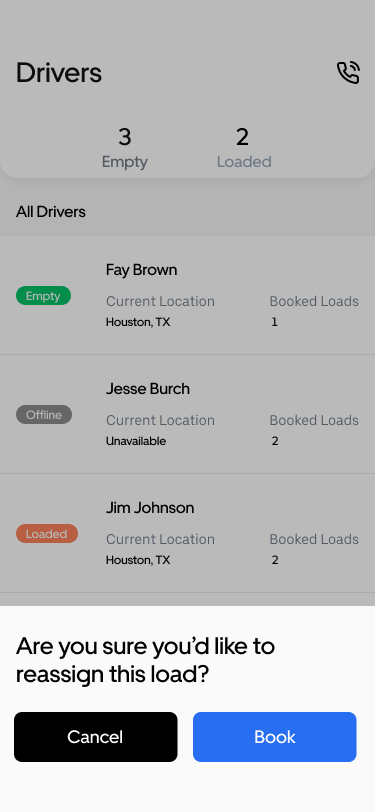375x812 pixels.
Task: Click the green Empty status badge
Action: [x=44, y=296]
